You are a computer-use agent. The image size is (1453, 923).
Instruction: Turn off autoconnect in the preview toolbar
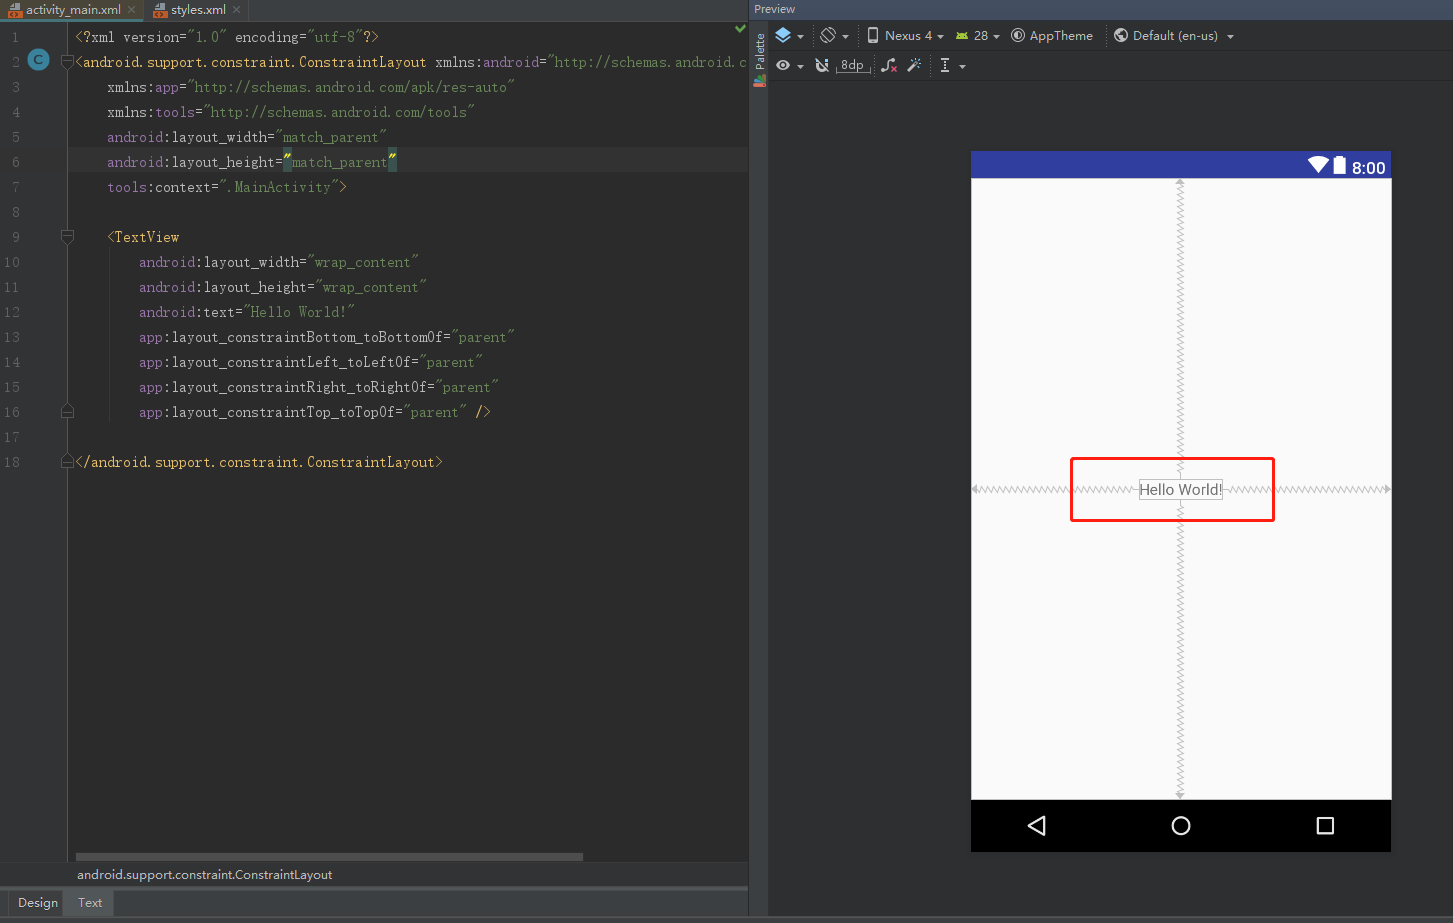coord(822,65)
